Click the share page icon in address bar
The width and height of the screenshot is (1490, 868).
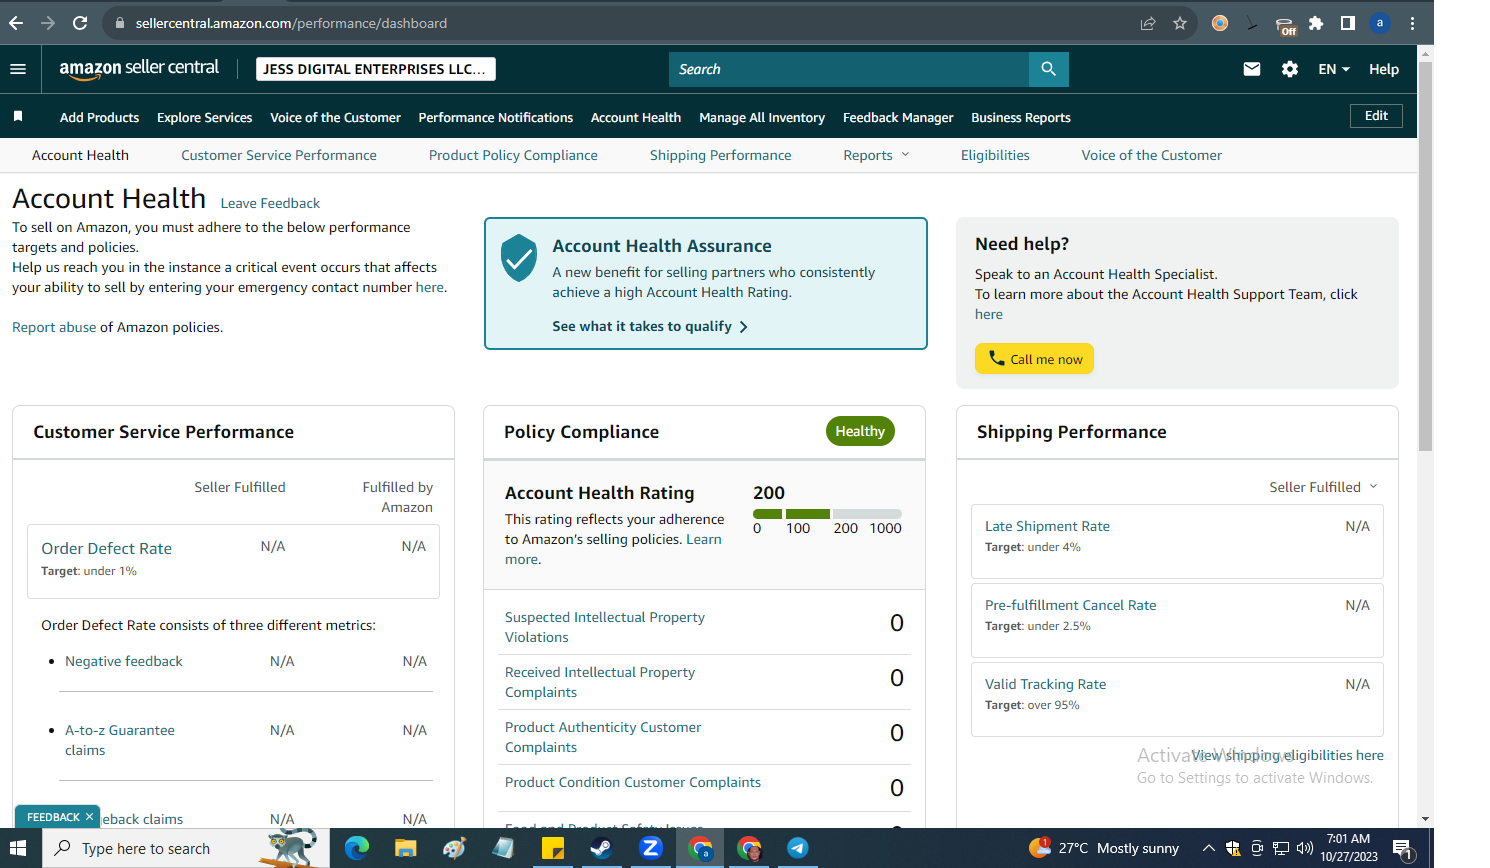point(1148,23)
